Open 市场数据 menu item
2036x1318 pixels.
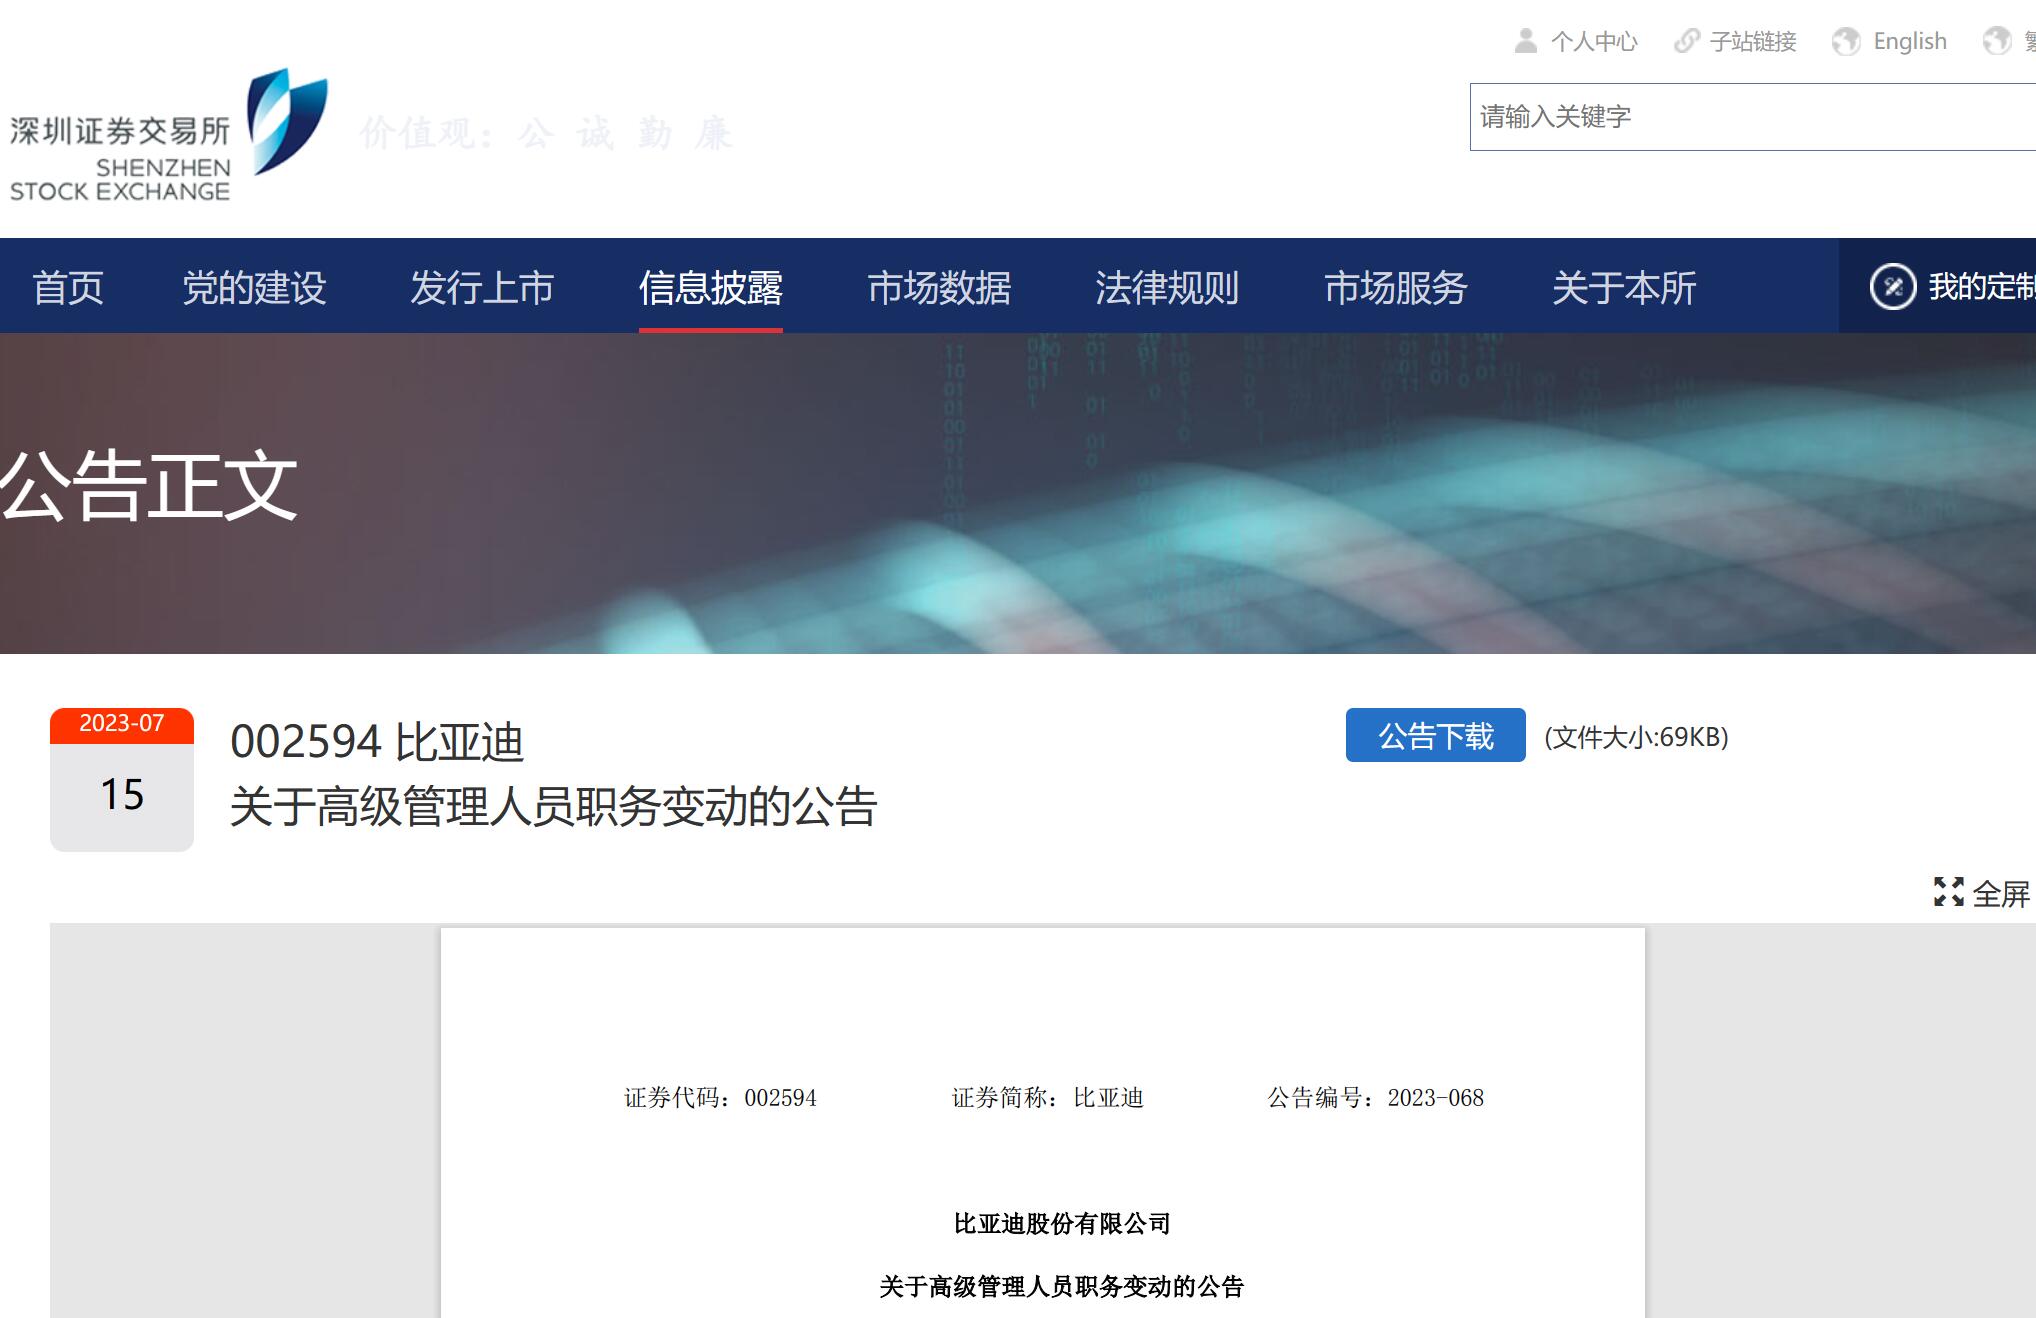point(939,288)
